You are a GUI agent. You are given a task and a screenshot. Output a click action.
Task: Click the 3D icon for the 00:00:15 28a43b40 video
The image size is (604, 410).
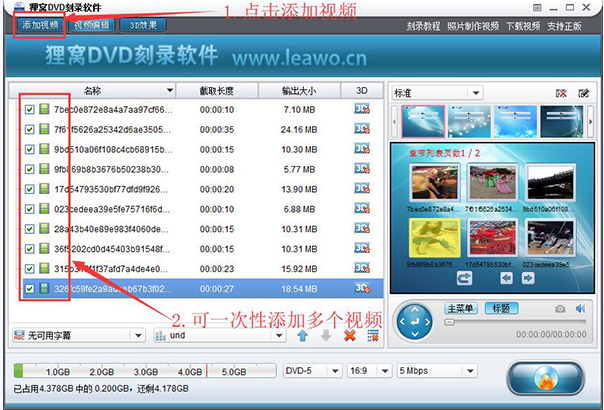pyautogui.click(x=362, y=229)
